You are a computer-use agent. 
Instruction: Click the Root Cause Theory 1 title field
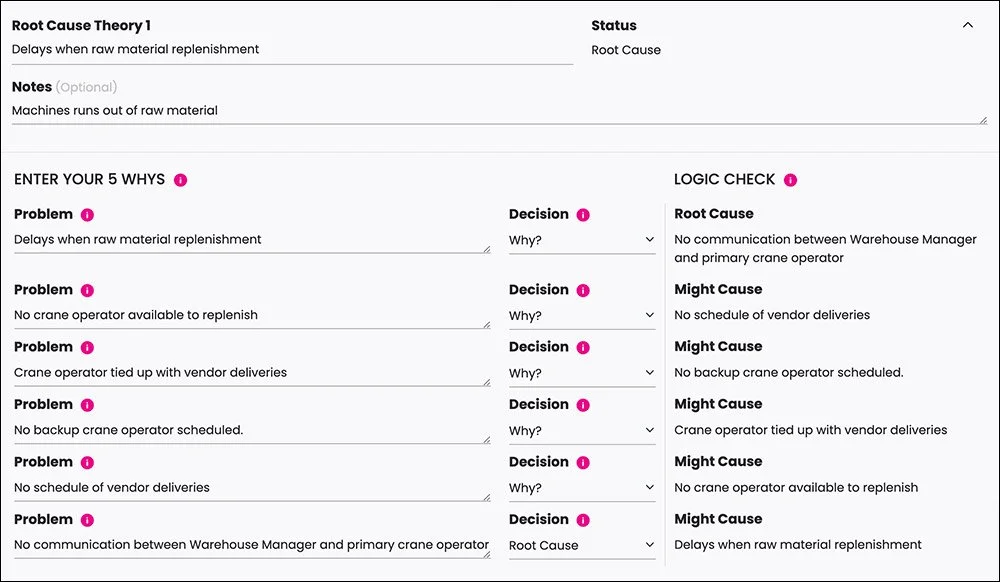pos(290,49)
